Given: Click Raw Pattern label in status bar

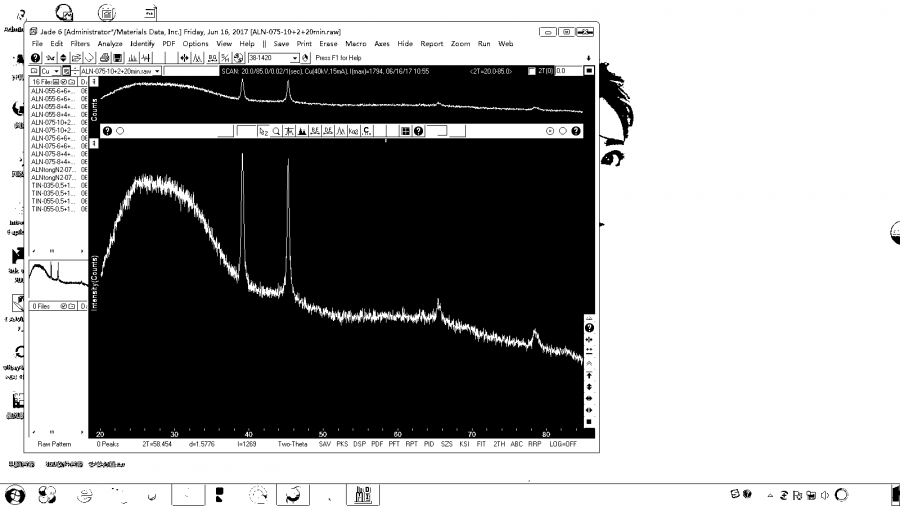Looking at the screenshot, I should [55, 444].
